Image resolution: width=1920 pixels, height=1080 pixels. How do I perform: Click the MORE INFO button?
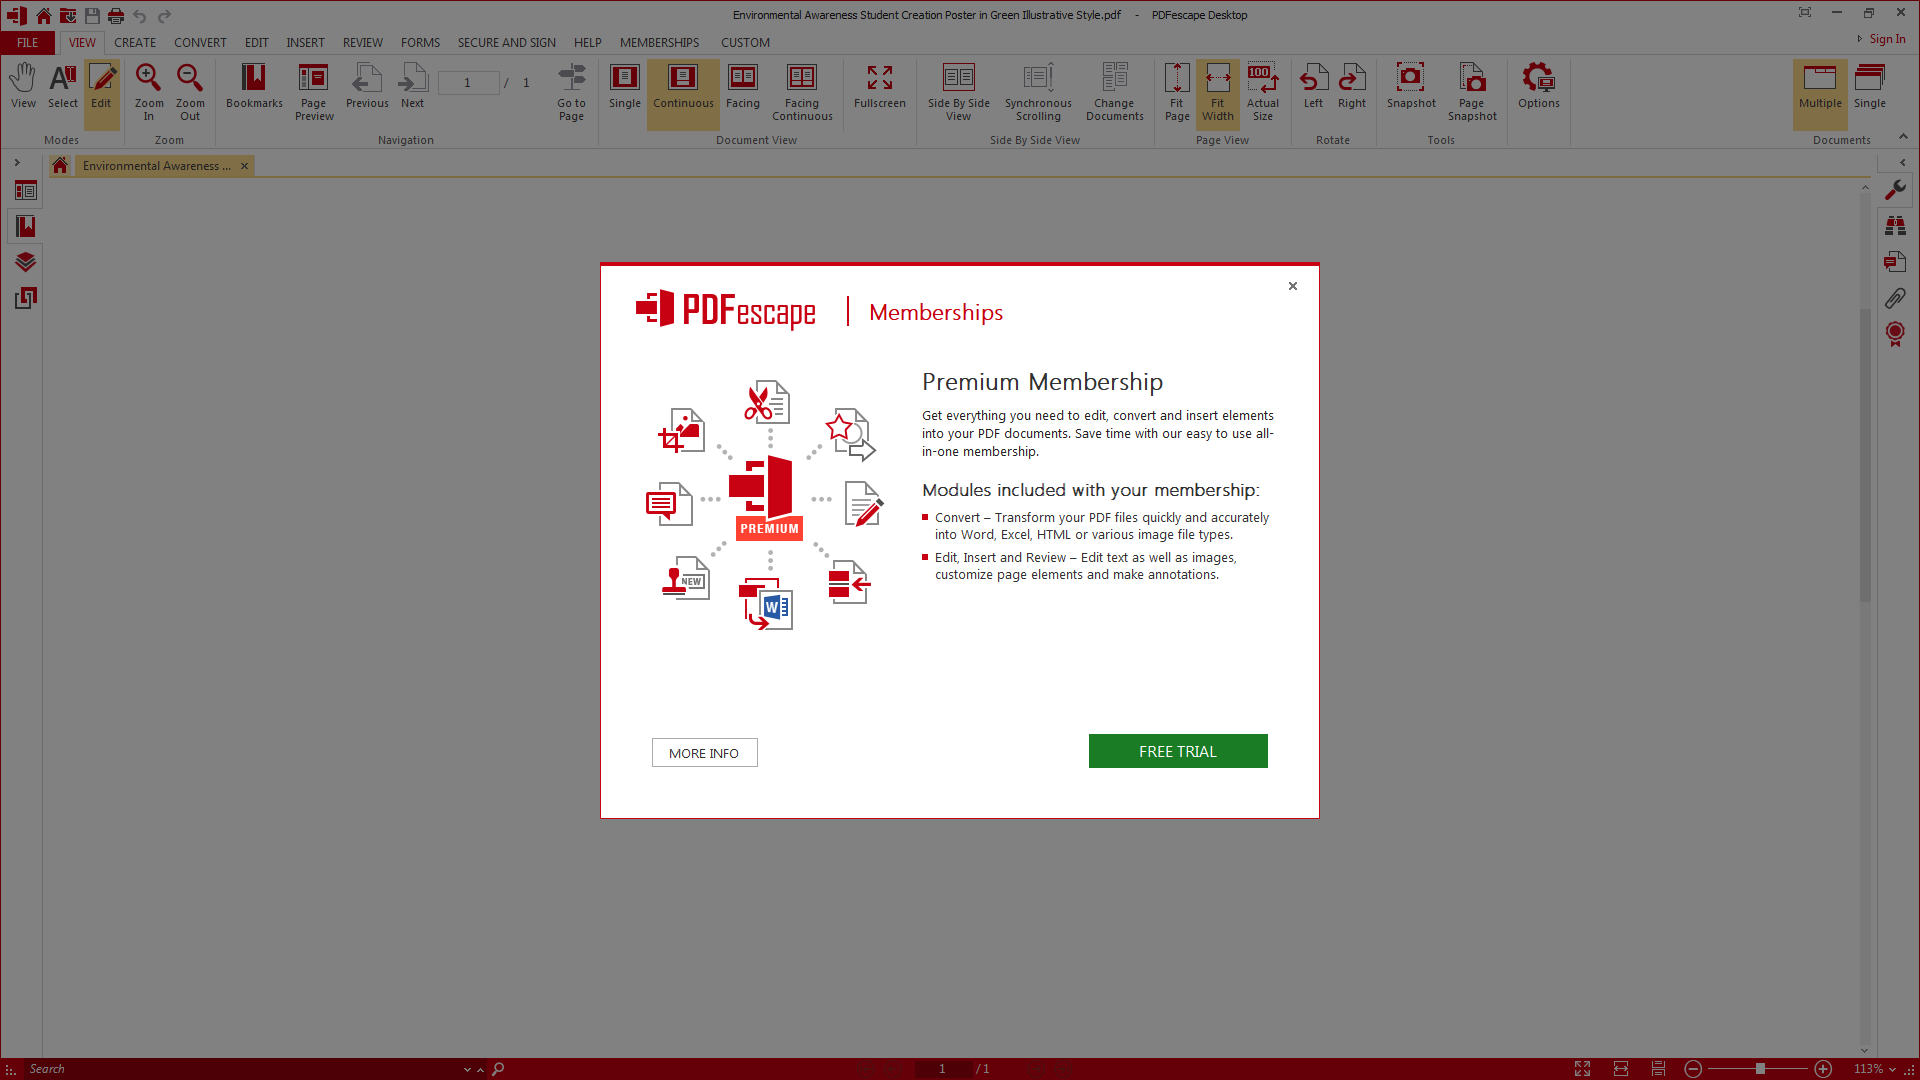tap(704, 753)
